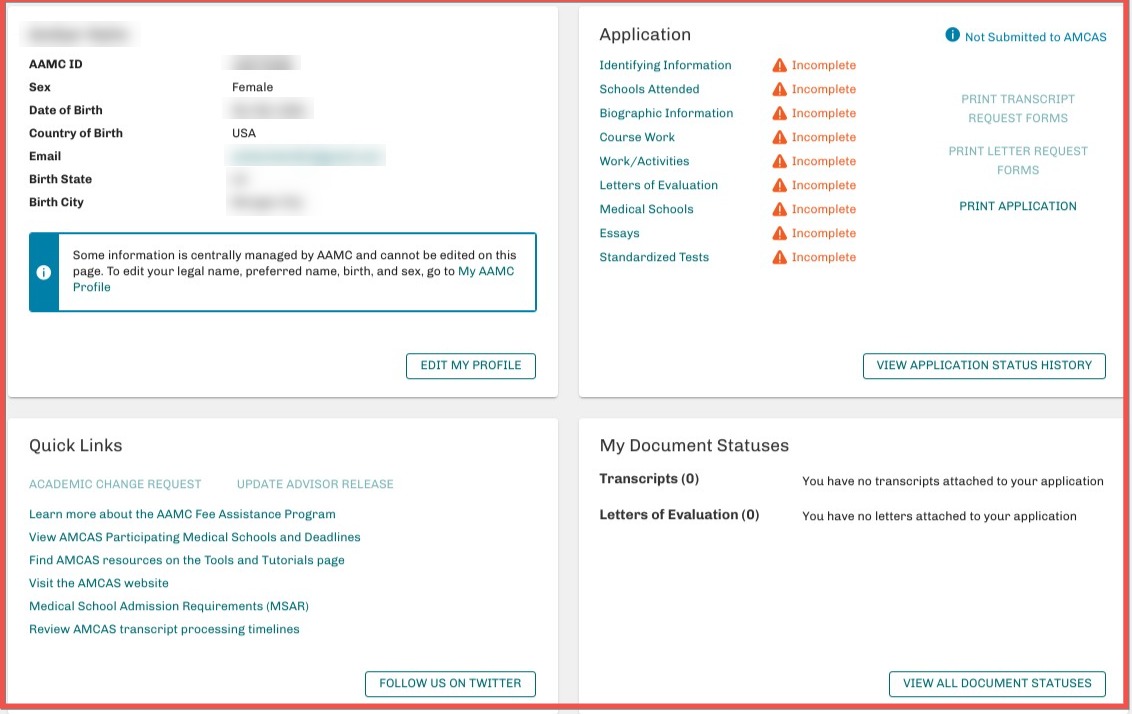Viewport: 1132px width, 714px height.
Task: Click the Country of Birth value 'USA'
Action: [243, 134]
